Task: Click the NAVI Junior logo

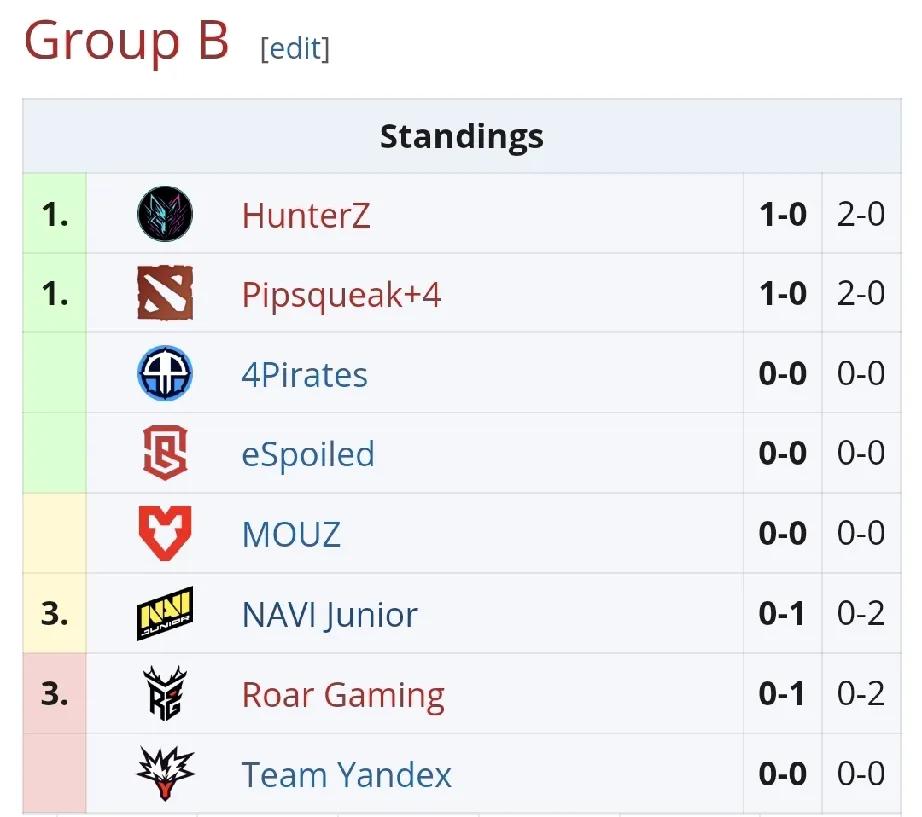Action: (x=165, y=614)
